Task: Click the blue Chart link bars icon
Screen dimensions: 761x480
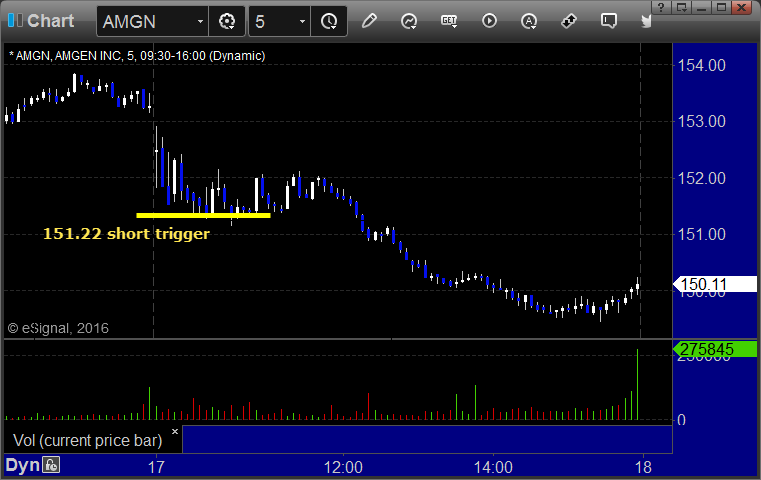Action: tap(15, 20)
